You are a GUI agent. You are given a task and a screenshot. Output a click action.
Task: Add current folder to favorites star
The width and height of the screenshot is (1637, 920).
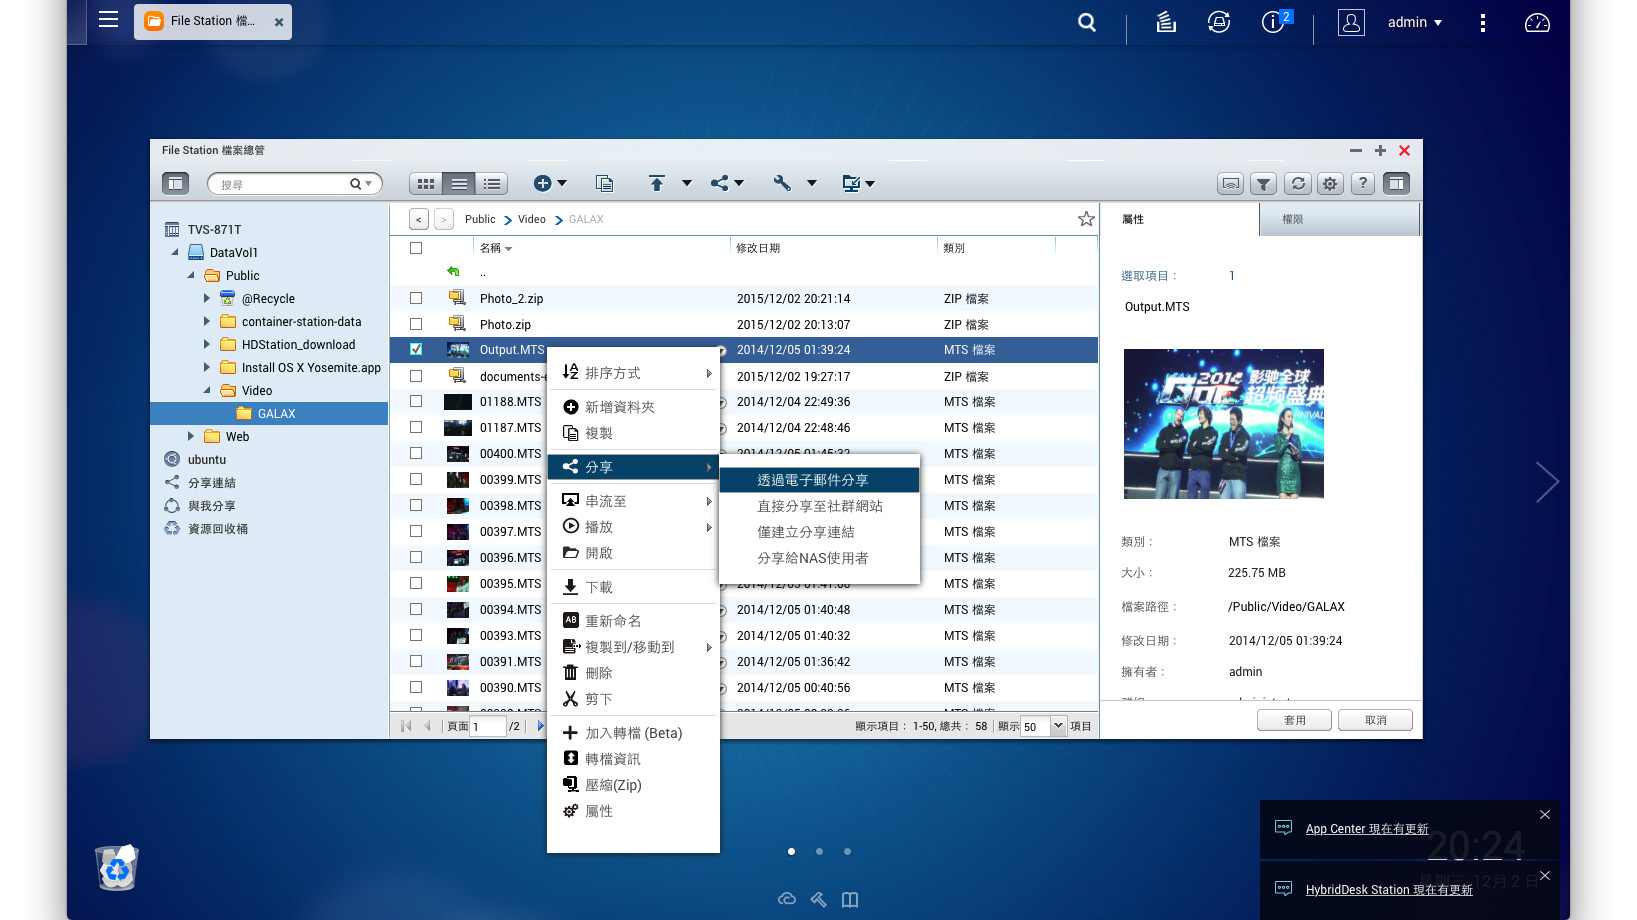click(x=1086, y=219)
